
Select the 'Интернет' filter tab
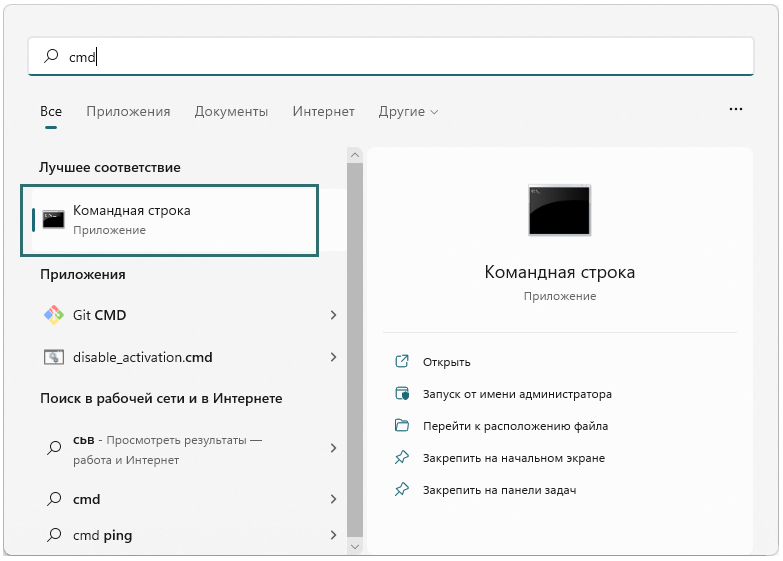tap(323, 112)
